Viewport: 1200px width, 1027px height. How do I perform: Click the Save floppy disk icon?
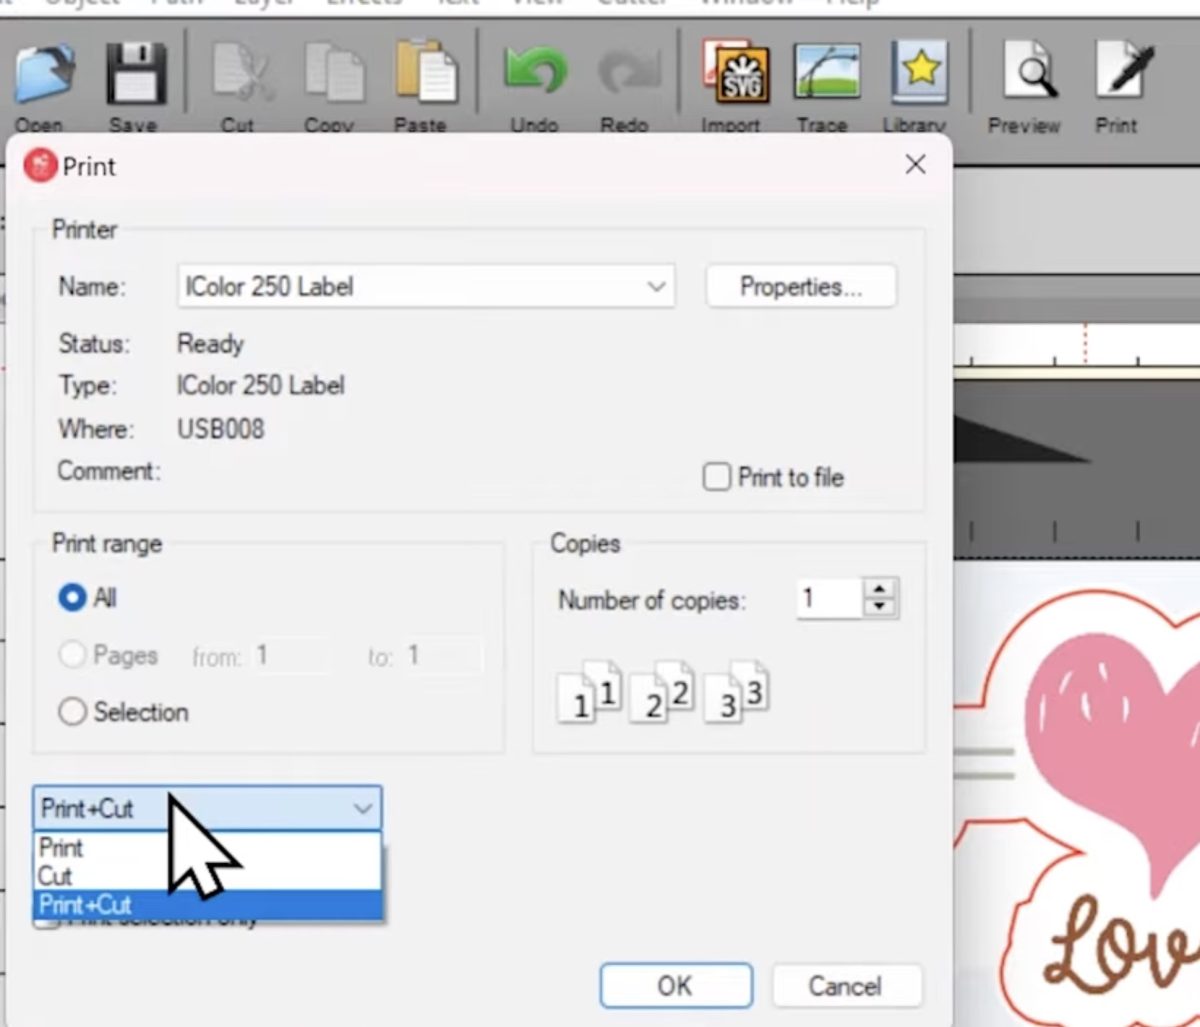click(x=135, y=73)
